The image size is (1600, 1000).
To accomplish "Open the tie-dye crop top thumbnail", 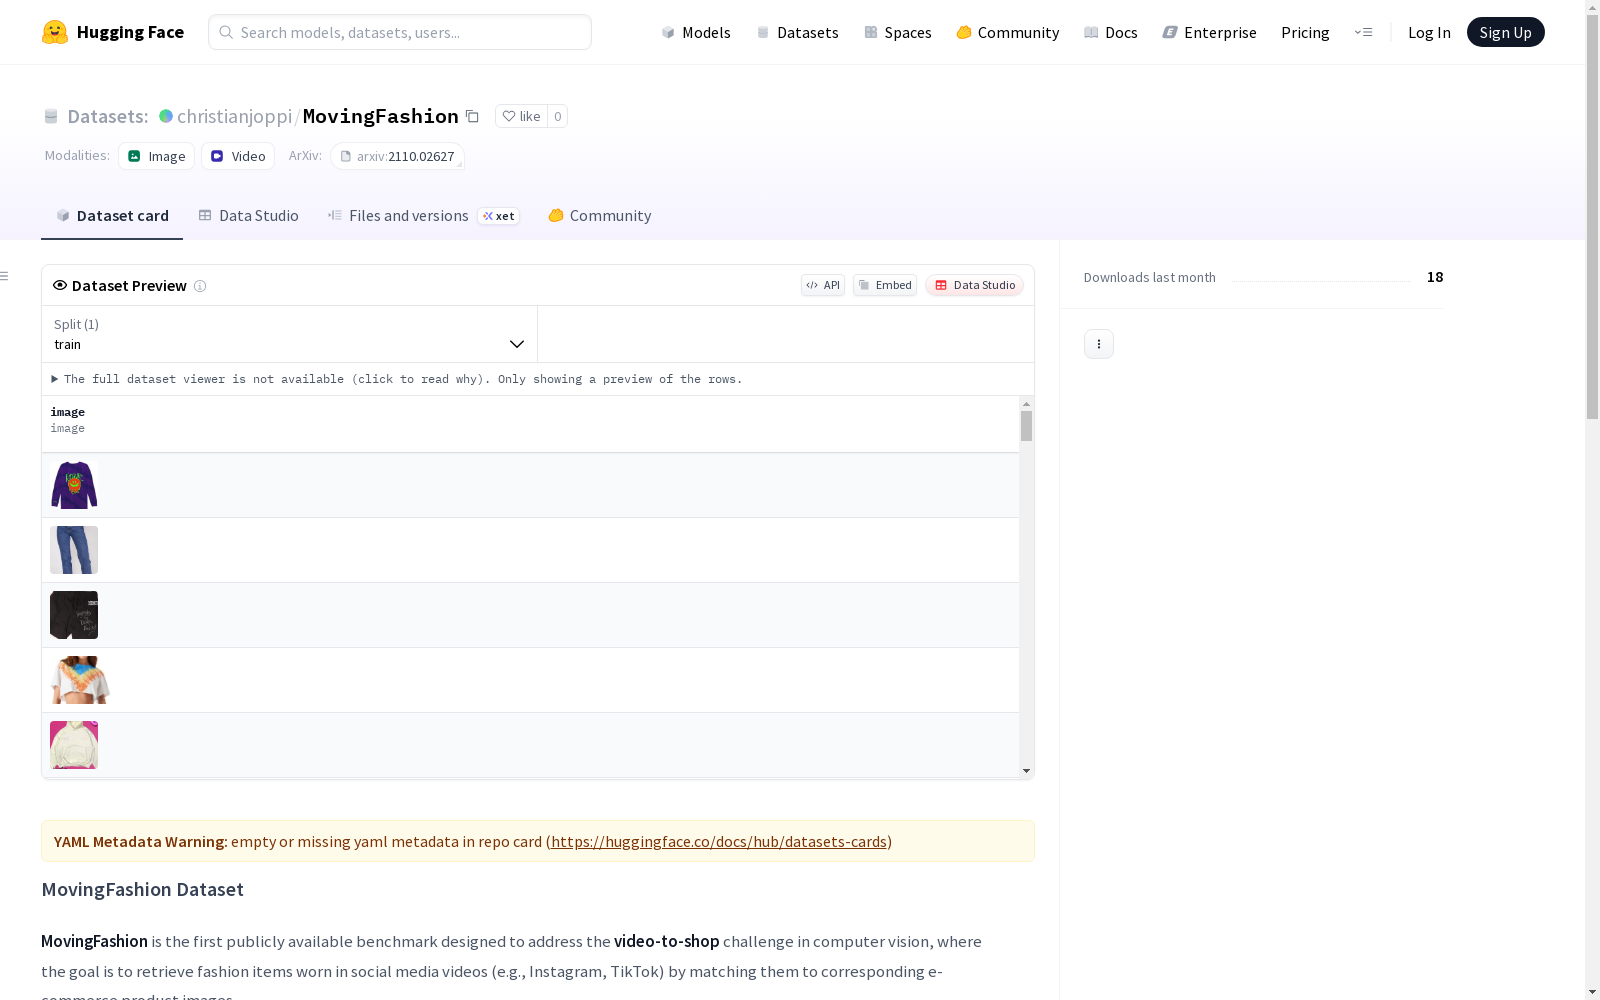I will (x=79, y=680).
